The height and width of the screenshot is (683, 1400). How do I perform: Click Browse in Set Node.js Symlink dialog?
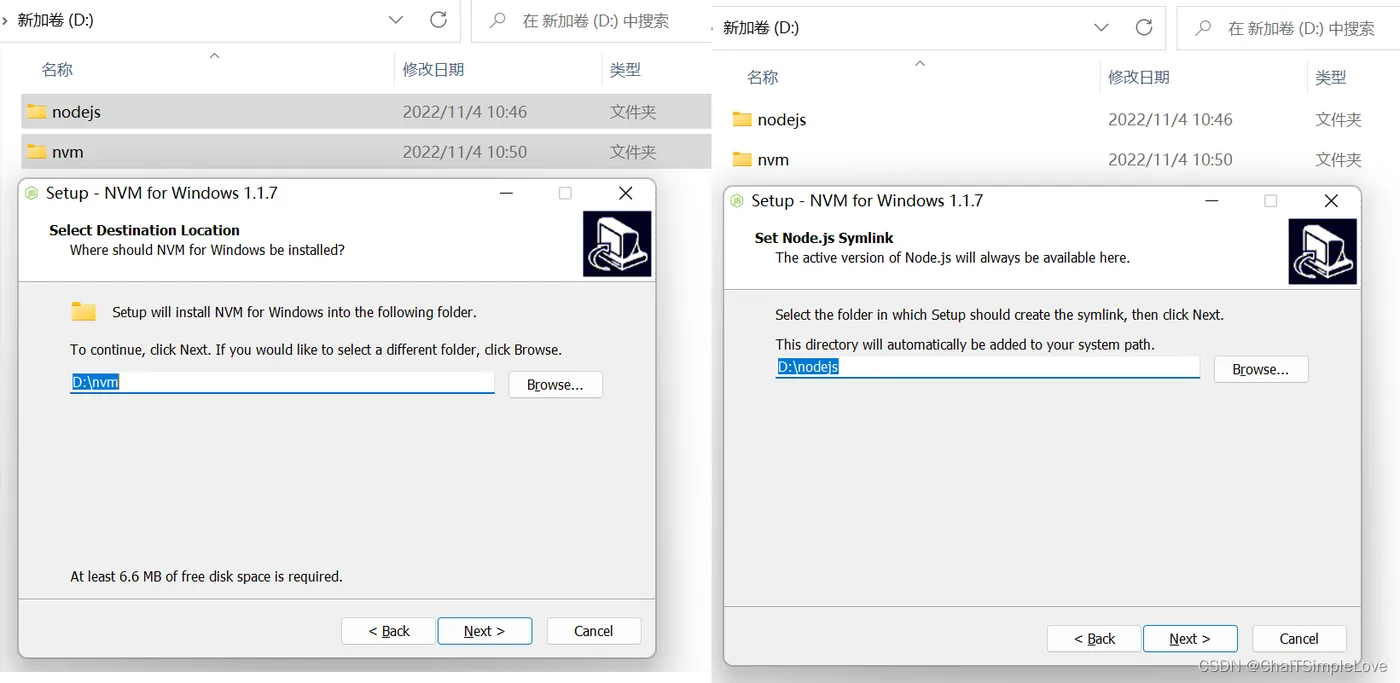point(1261,369)
